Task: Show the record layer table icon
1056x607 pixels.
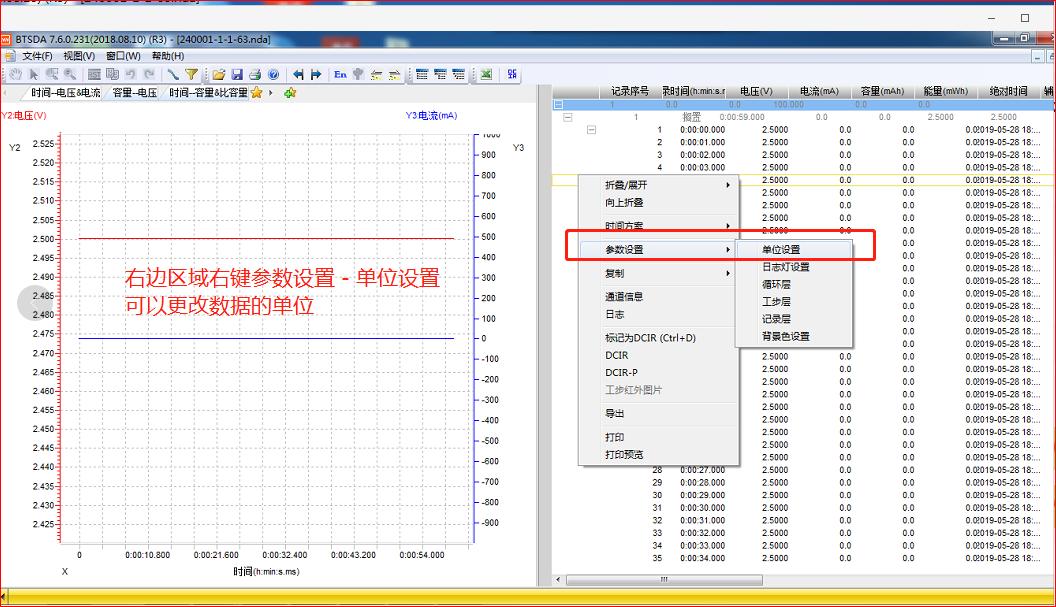Action: pos(459,74)
